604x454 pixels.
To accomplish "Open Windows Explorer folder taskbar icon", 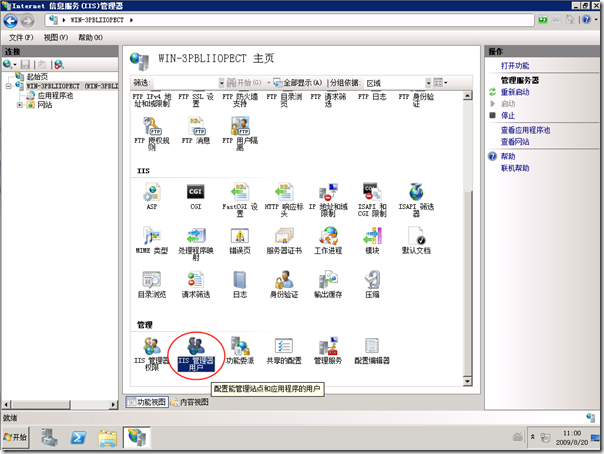I will (x=107, y=438).
